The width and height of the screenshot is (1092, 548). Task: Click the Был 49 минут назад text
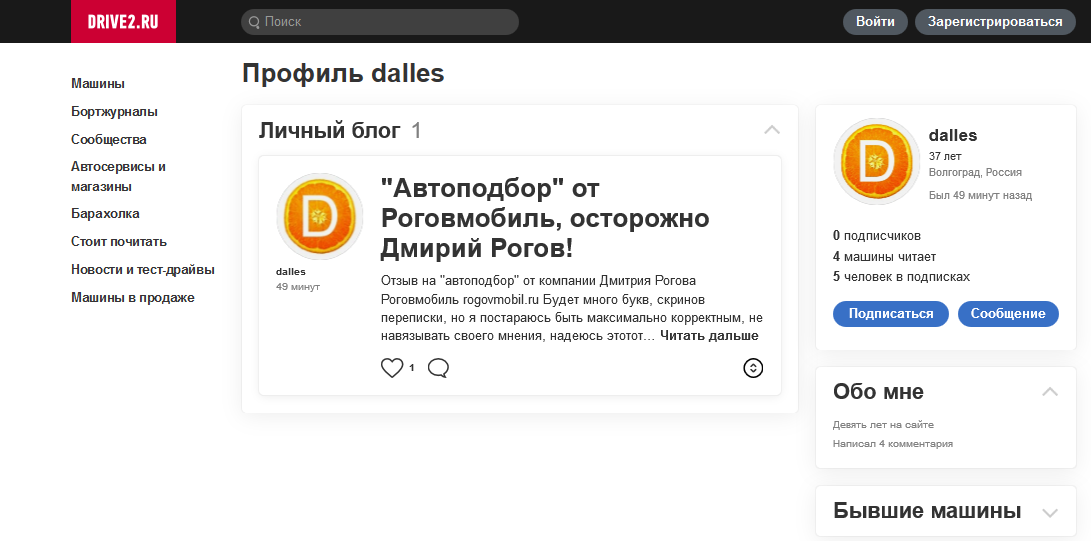981,196
